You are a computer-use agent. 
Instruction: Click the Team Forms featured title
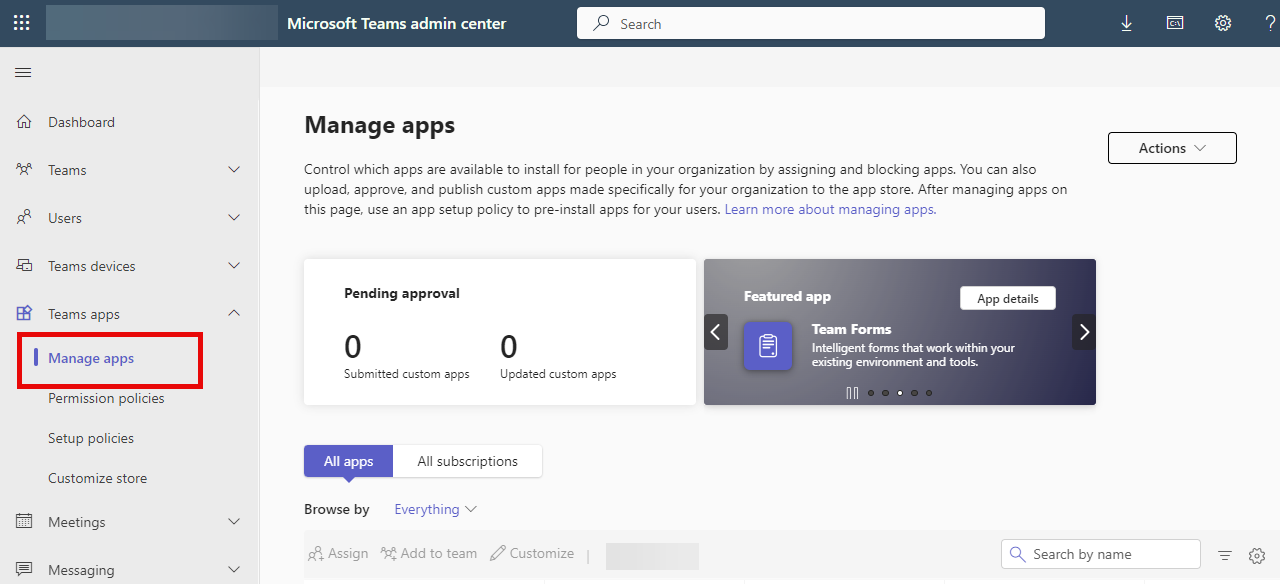851,329
